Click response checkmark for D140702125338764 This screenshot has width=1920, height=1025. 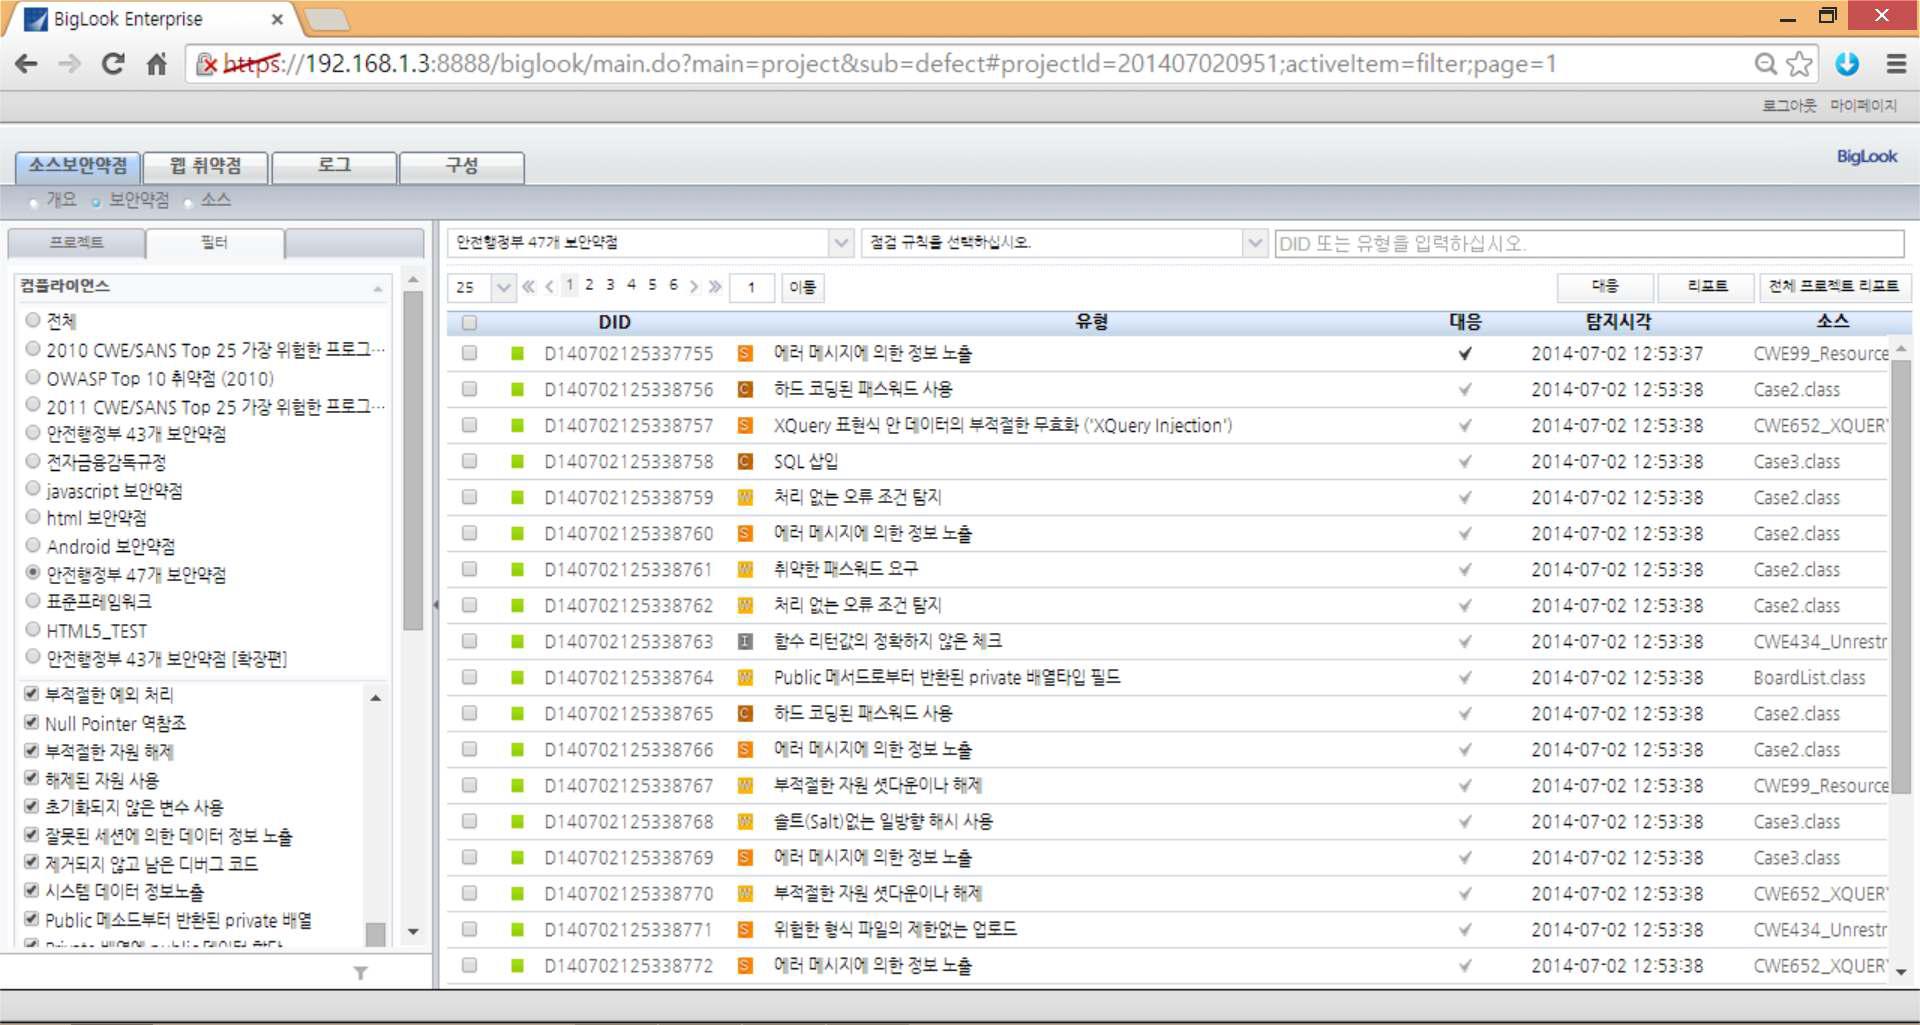(1465, 677)
